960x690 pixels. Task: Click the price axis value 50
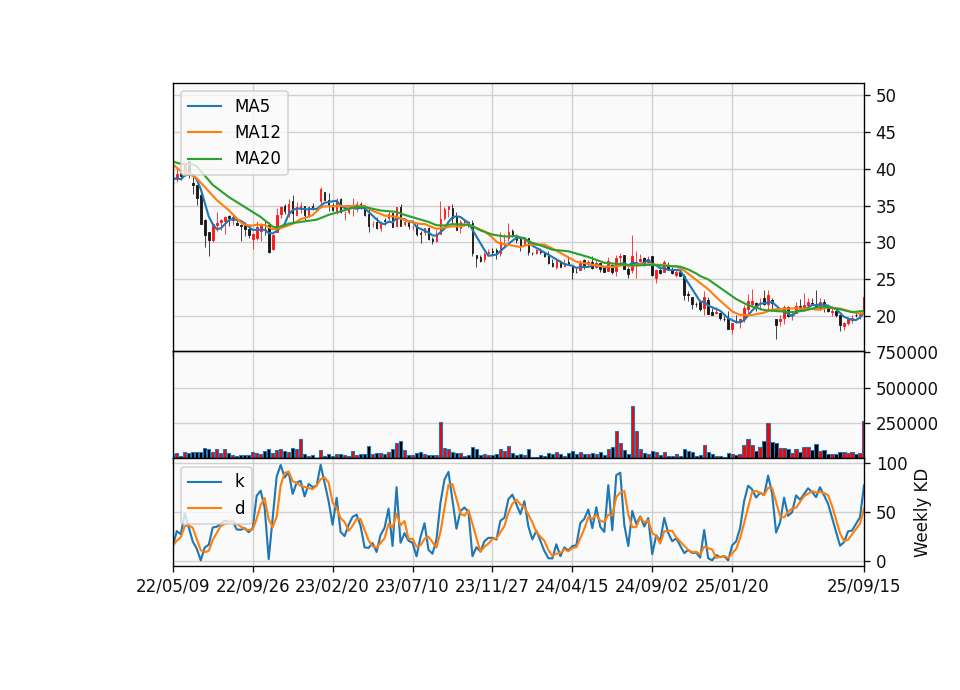click(x=886, y=96)
